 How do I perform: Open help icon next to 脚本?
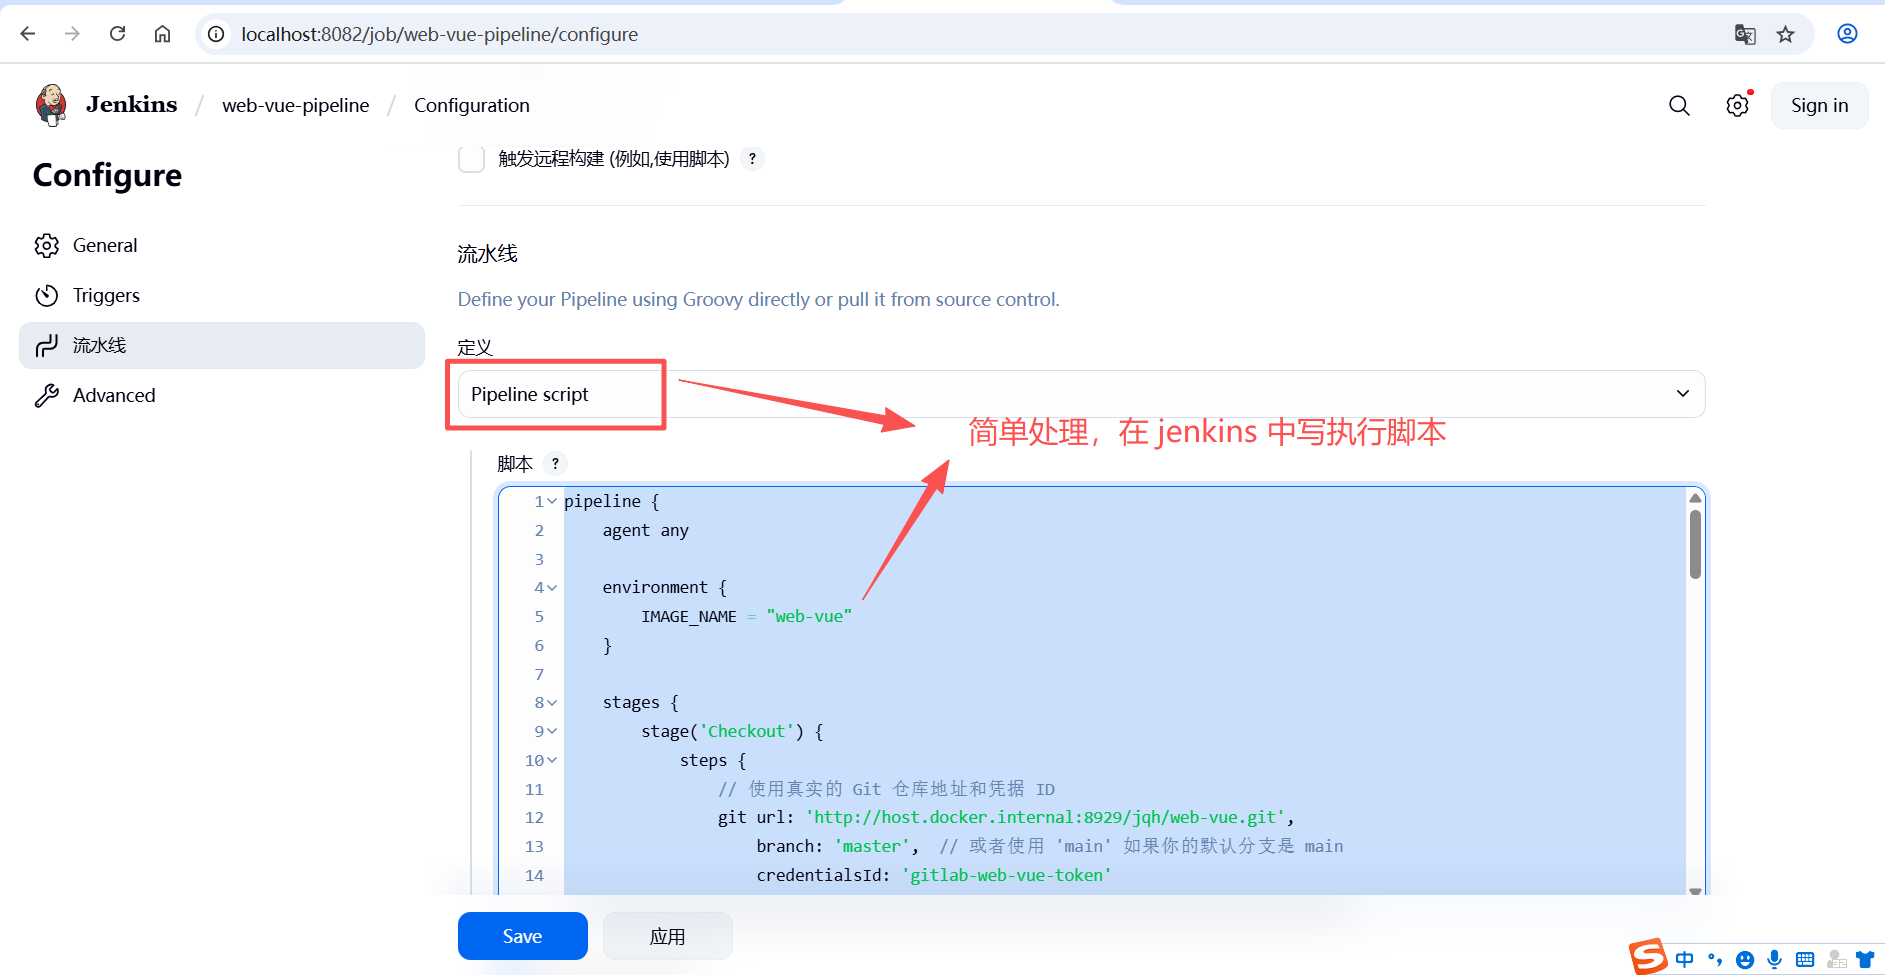tap(555, 463)
